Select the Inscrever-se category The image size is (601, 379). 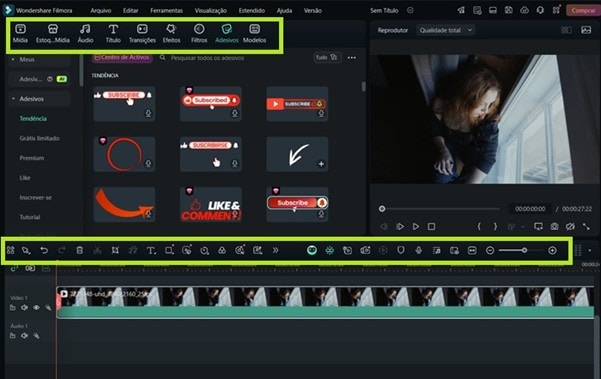click(x=36, y=197)
